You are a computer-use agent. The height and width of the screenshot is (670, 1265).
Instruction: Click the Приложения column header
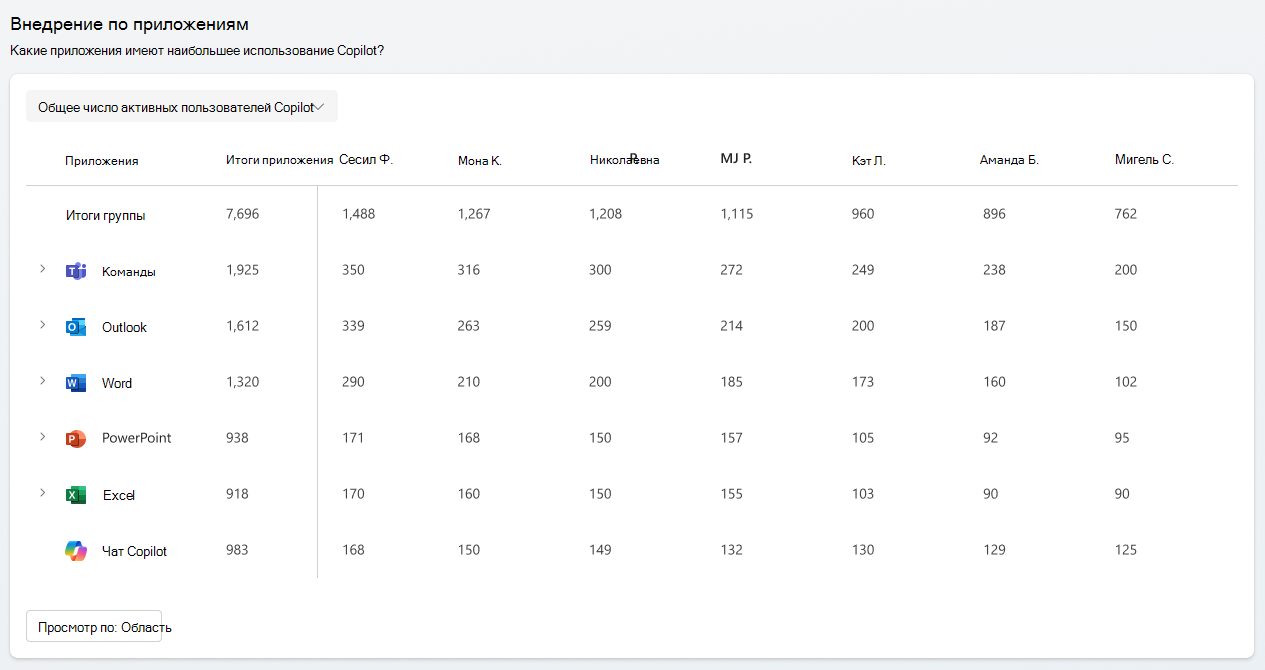(101, 161)
